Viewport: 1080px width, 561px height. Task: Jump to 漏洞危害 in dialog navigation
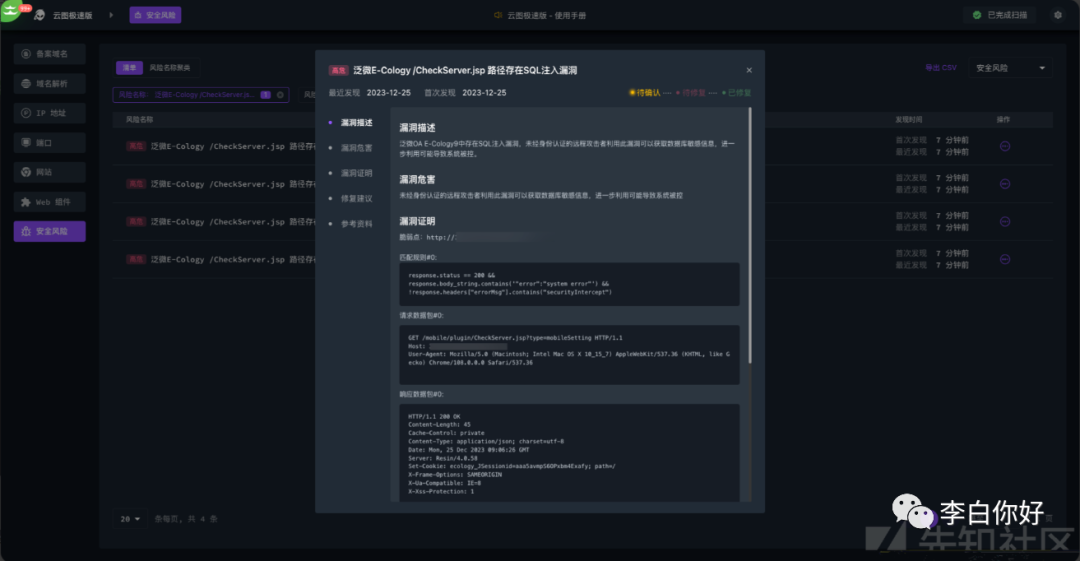point(357,148)
